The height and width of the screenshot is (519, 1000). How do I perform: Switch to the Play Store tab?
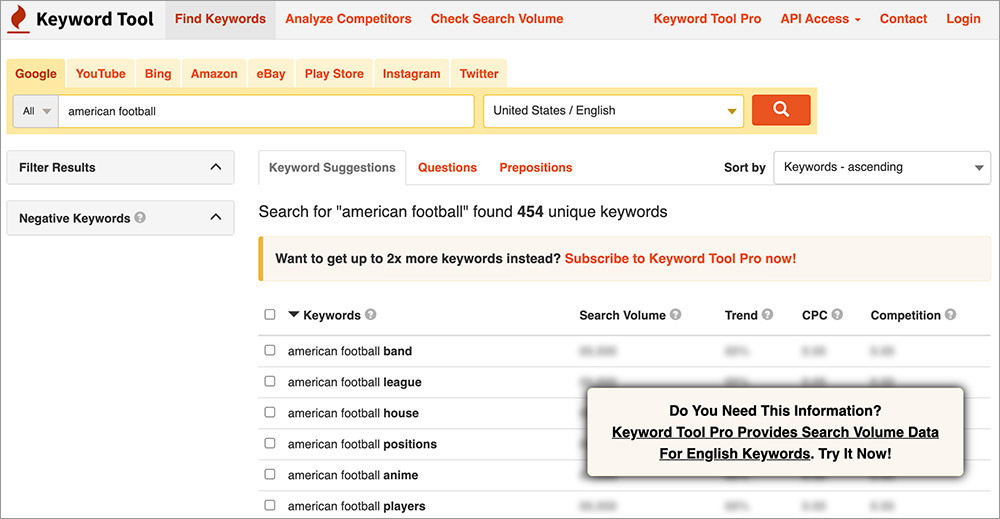[x=334, y=74]
